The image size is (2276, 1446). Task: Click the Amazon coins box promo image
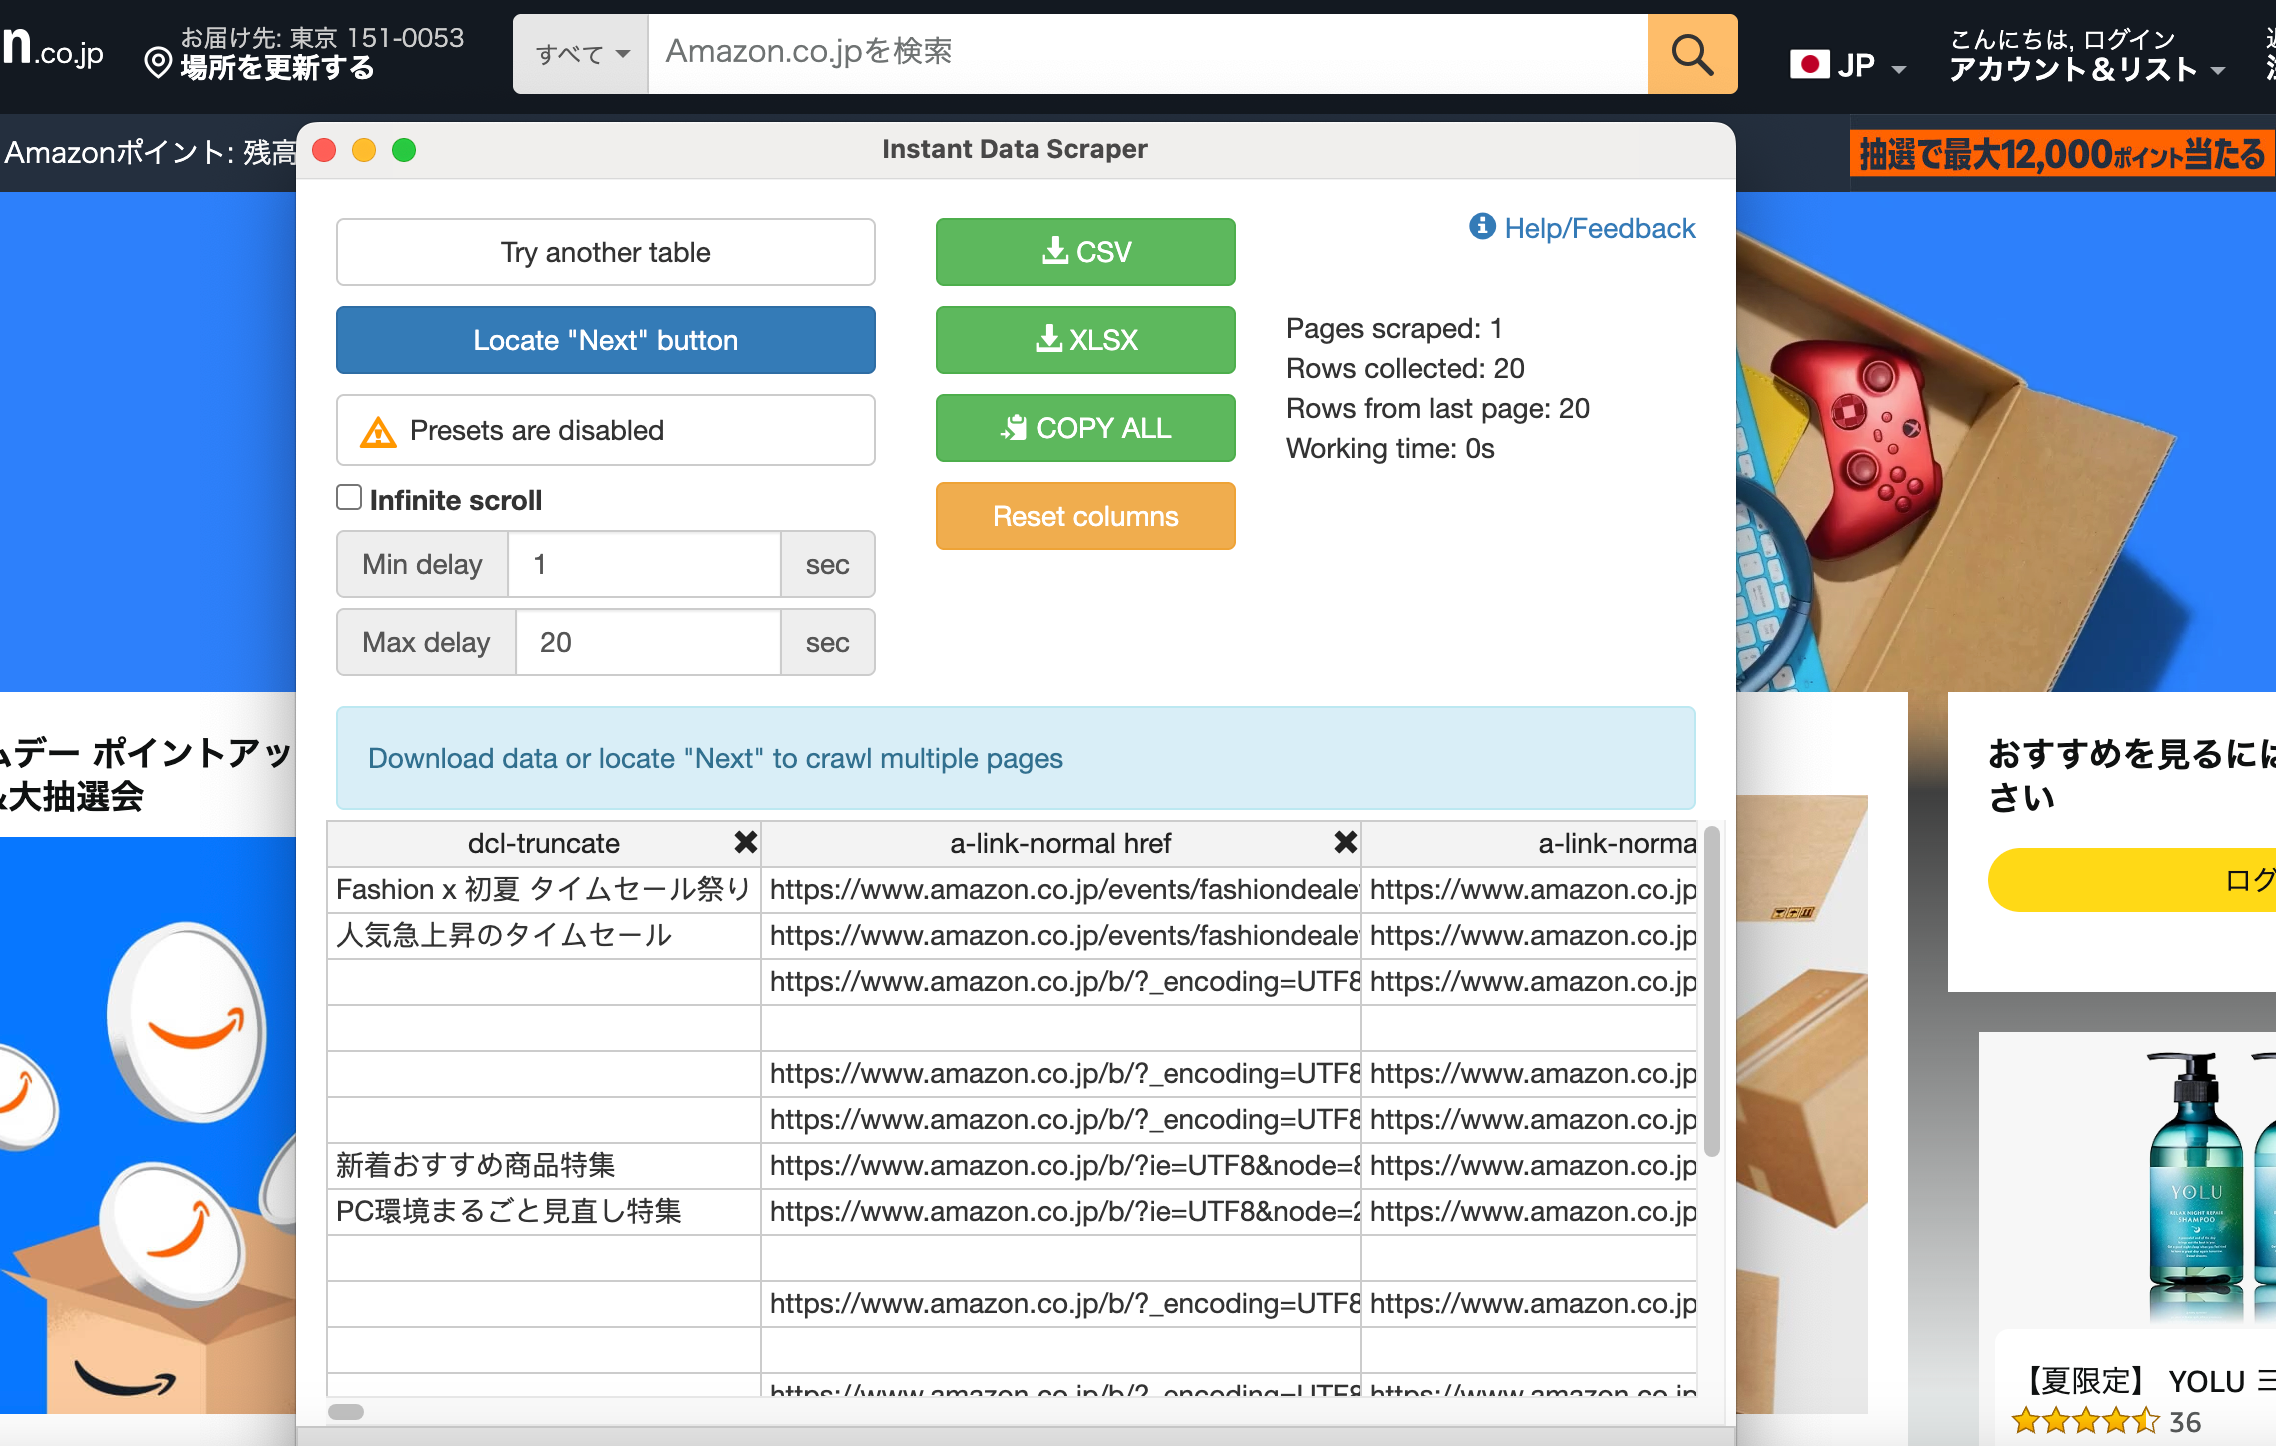point(148,1125)
